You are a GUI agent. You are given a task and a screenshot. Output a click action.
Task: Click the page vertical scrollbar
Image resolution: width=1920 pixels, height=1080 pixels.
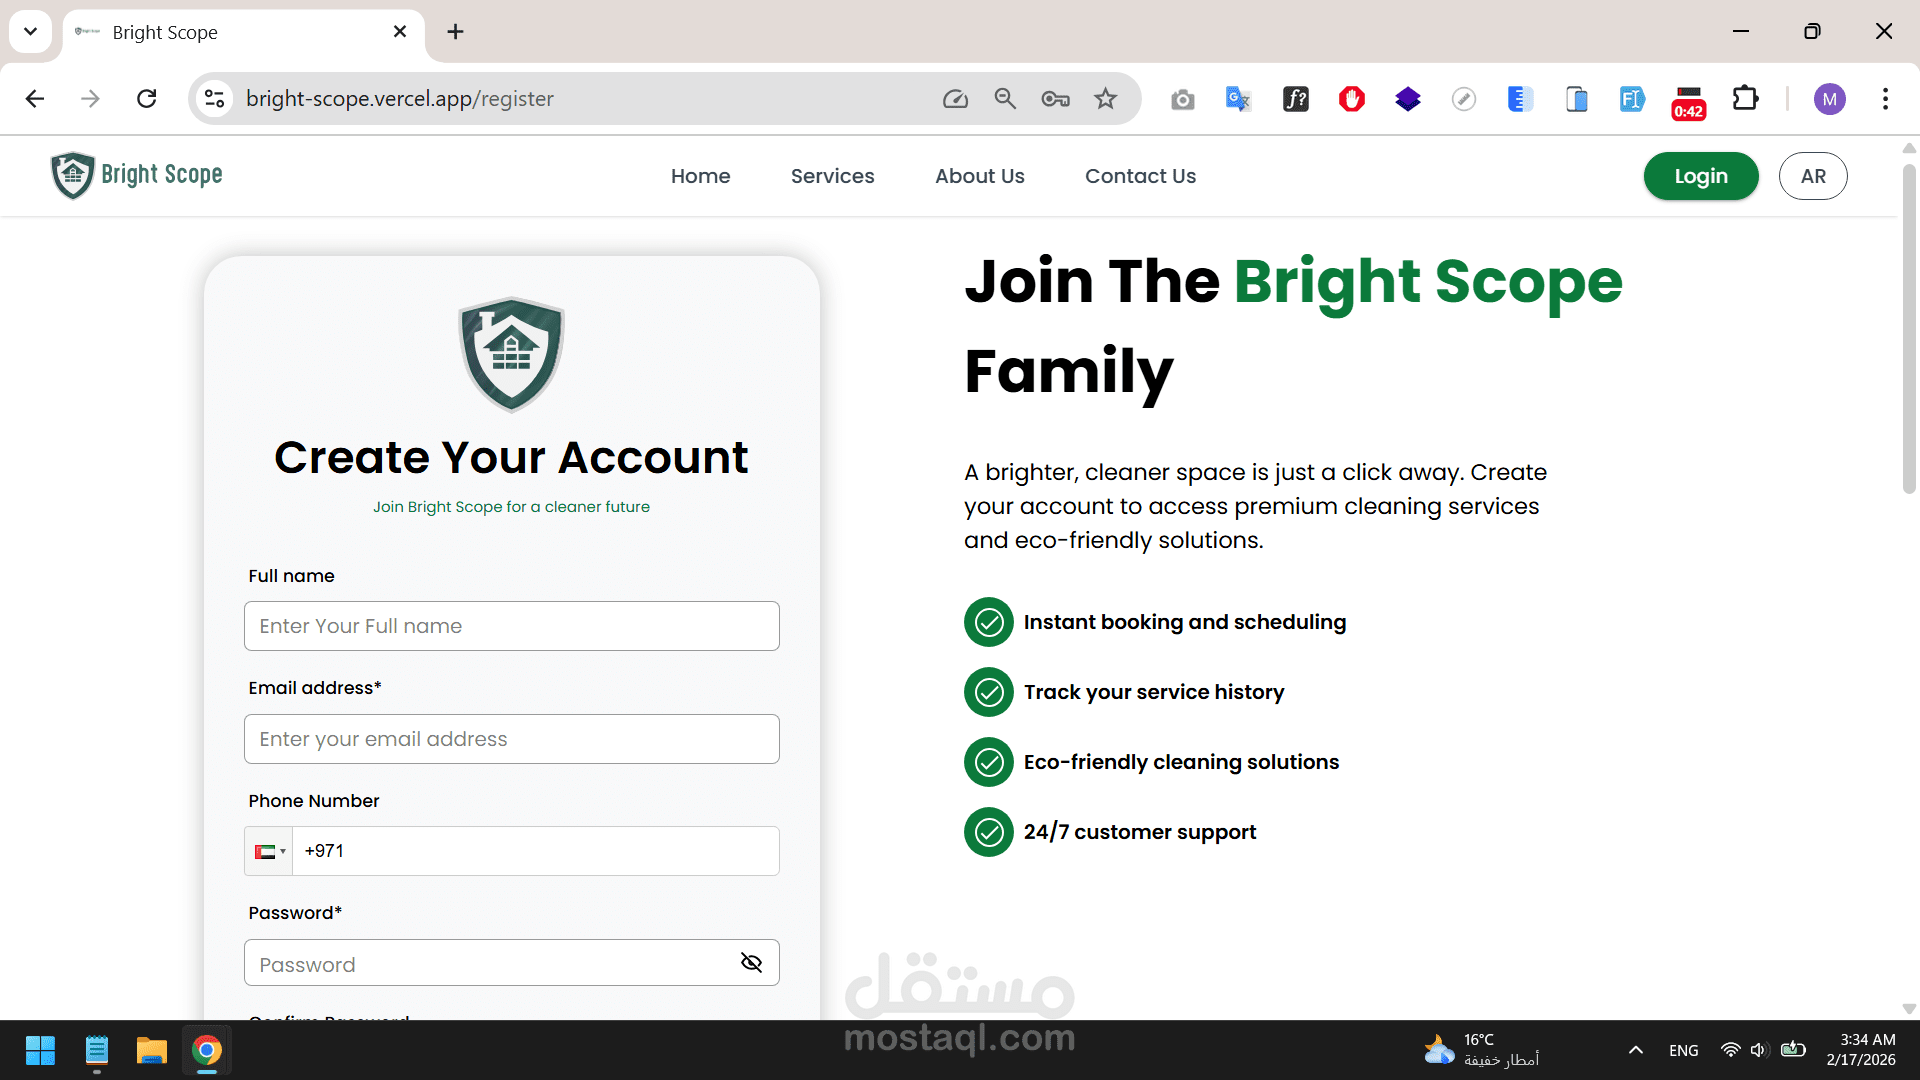[1908, 330]
